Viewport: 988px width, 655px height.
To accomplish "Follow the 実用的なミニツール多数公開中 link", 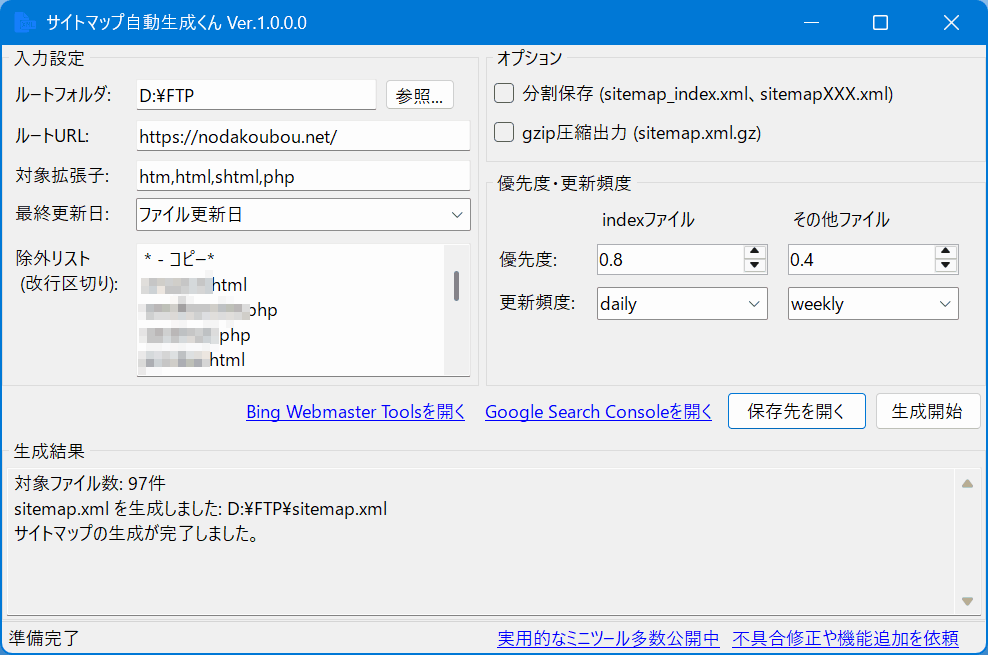I will pos(608,638).
